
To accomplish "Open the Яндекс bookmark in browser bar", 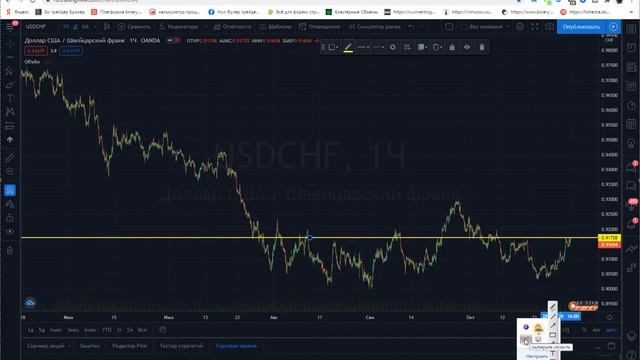I will 18,12.
